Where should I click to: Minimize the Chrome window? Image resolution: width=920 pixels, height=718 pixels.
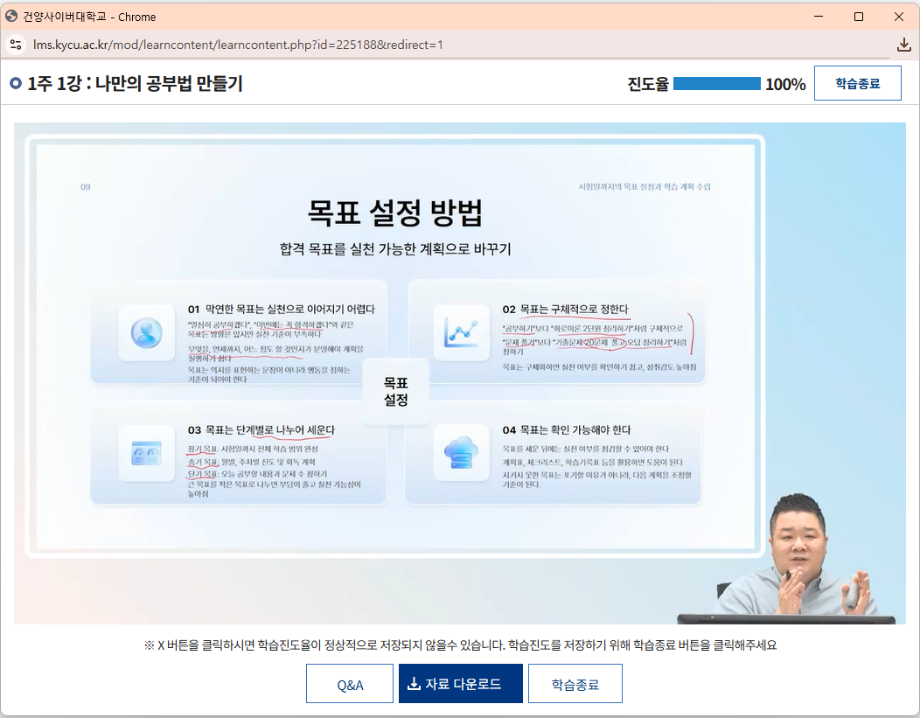pos(818,16)
